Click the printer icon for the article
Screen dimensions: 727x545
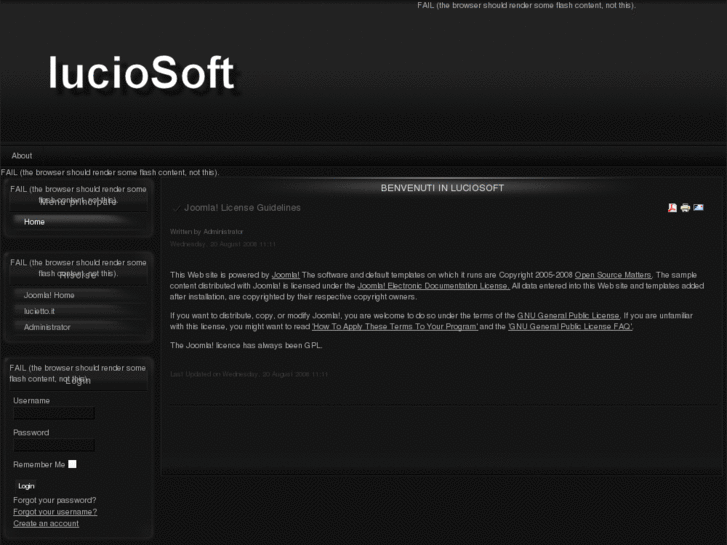coord(685,208)
